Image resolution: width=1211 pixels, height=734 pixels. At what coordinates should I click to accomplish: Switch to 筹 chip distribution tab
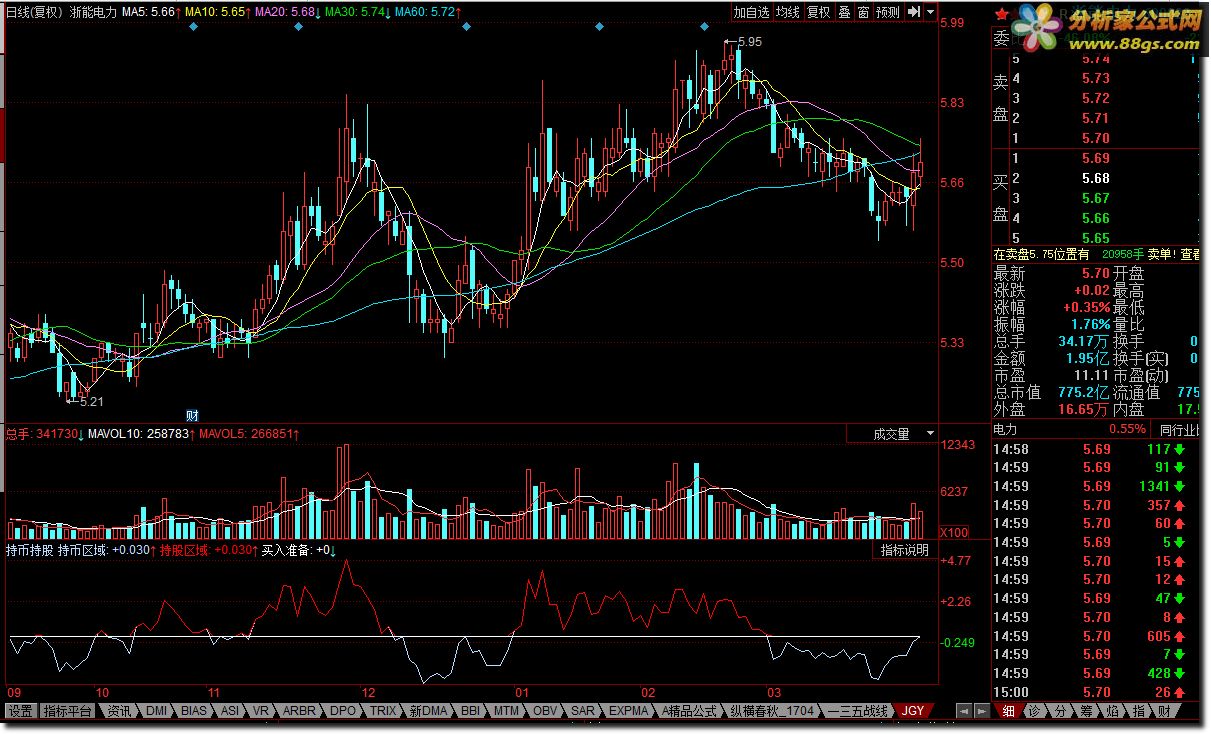point(1087,711)
